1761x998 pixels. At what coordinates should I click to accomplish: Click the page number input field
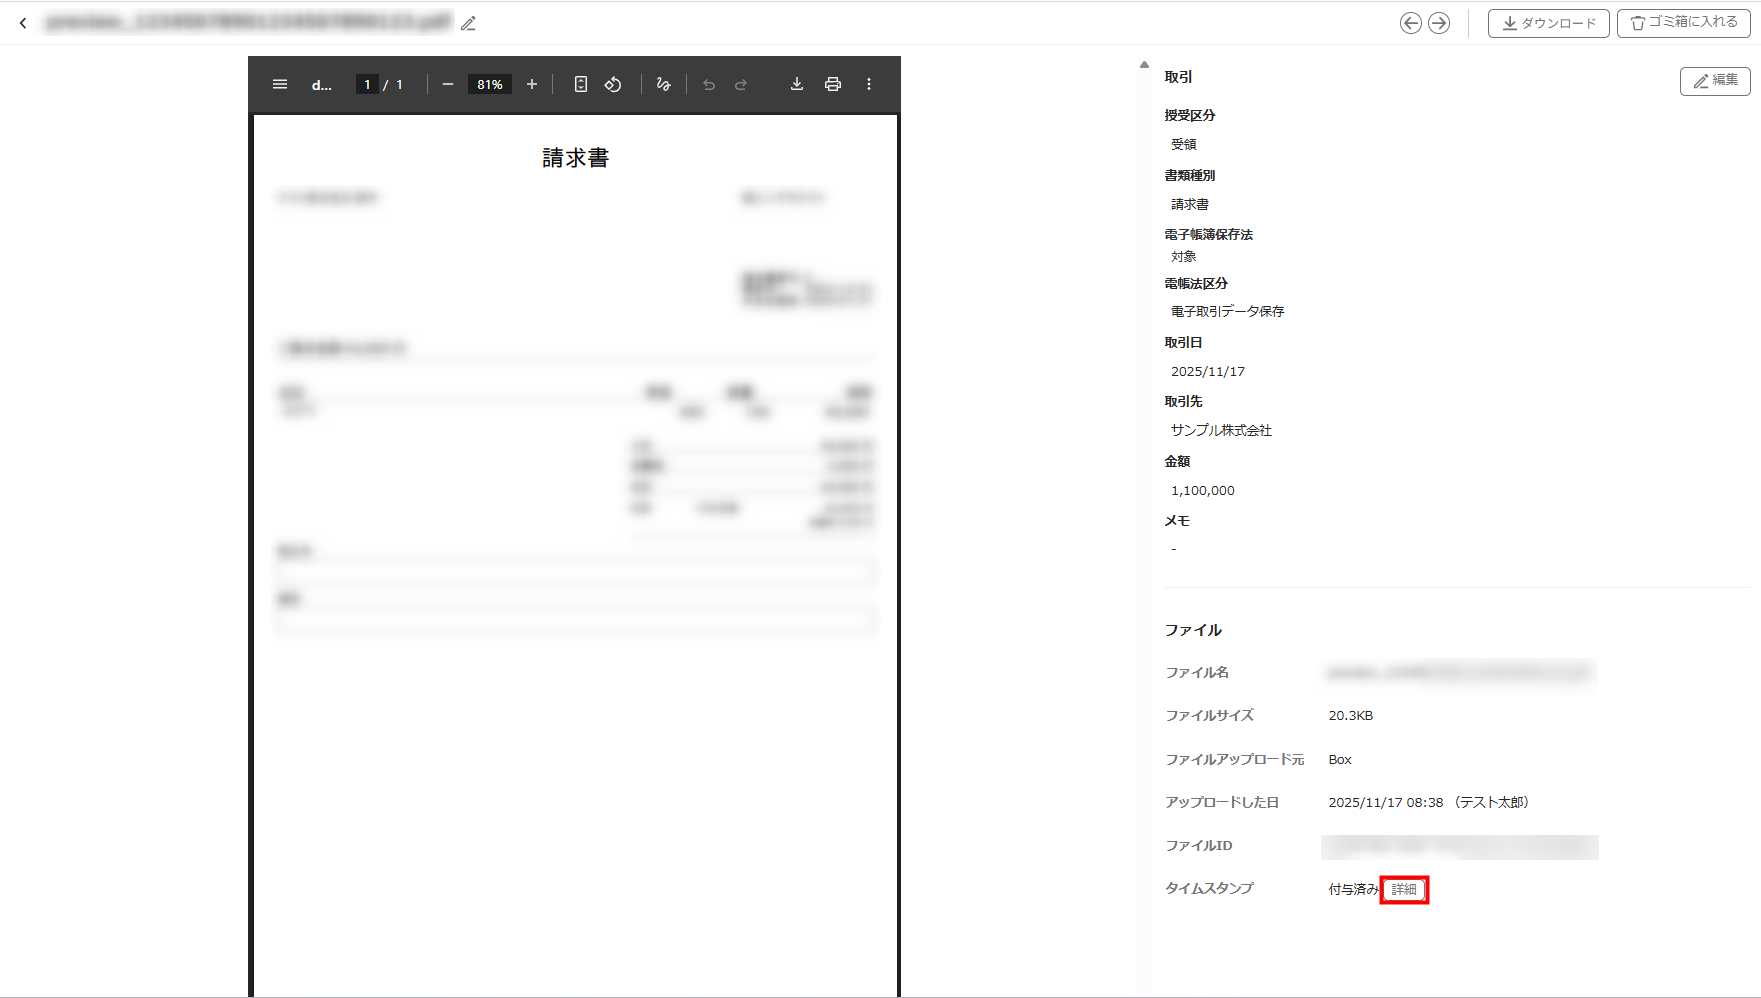point(367,85)
